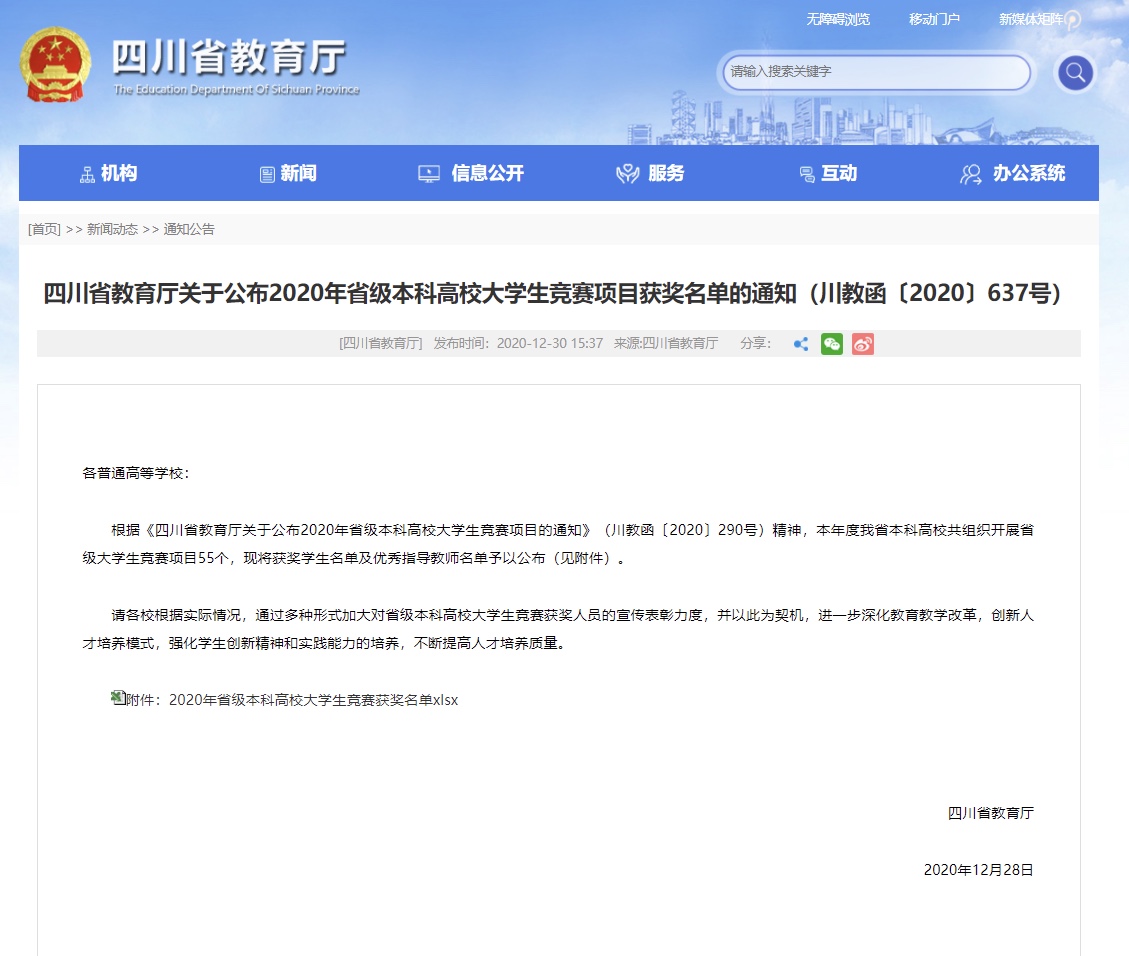Open the 办公系统 navigation menu
This screenshot has height=956, width=1129.
[x=1012, y=174]
